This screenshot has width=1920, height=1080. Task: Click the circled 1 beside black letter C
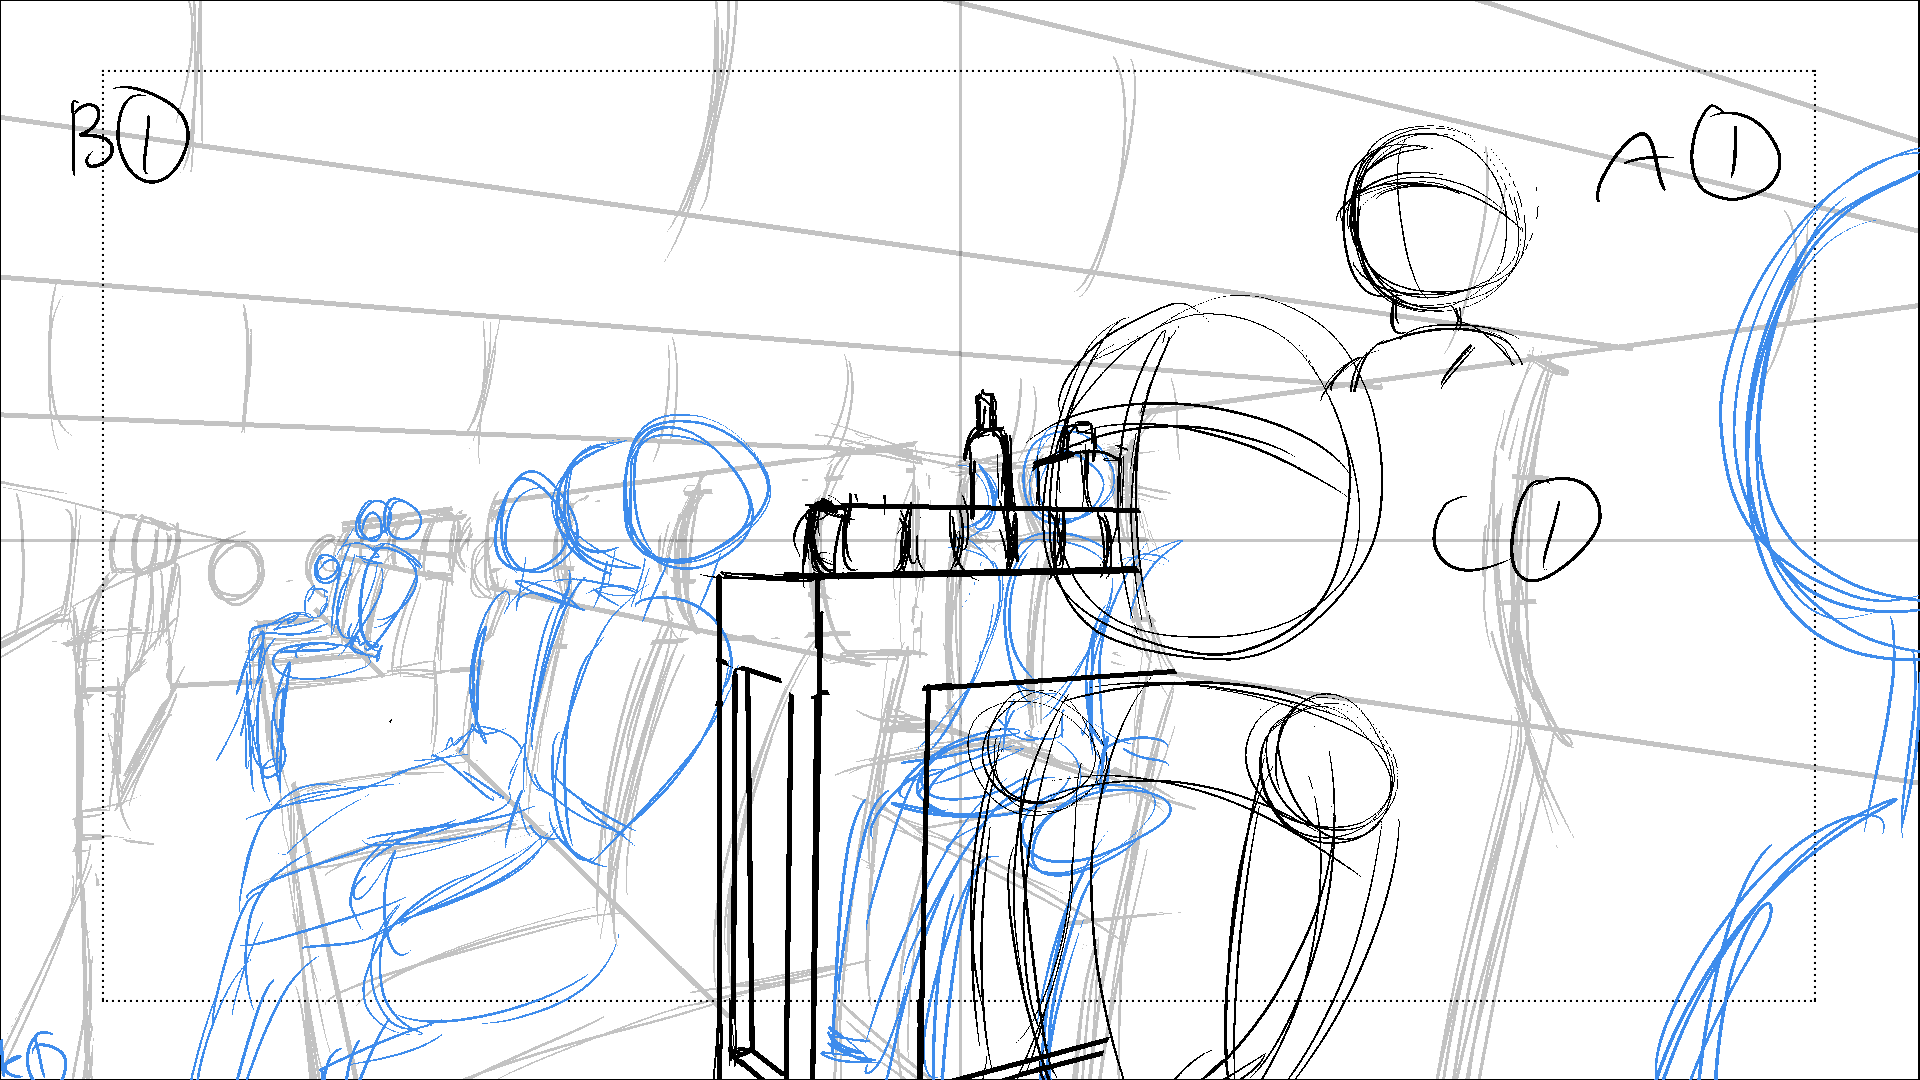point(1553,529)
